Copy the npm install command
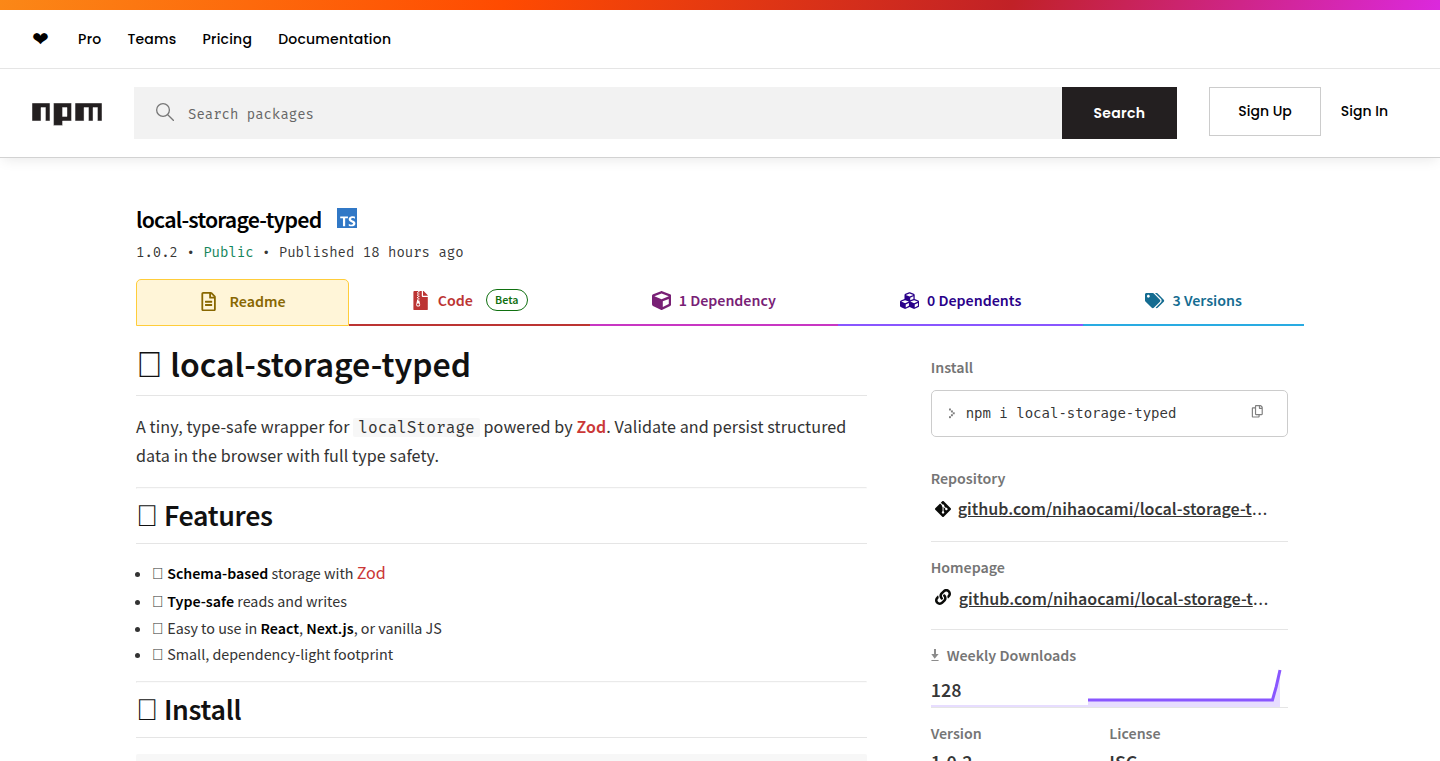Image resolution: width=1440 pixels, height=761 pixels. pyautogui.click(x=1257, y=412)
